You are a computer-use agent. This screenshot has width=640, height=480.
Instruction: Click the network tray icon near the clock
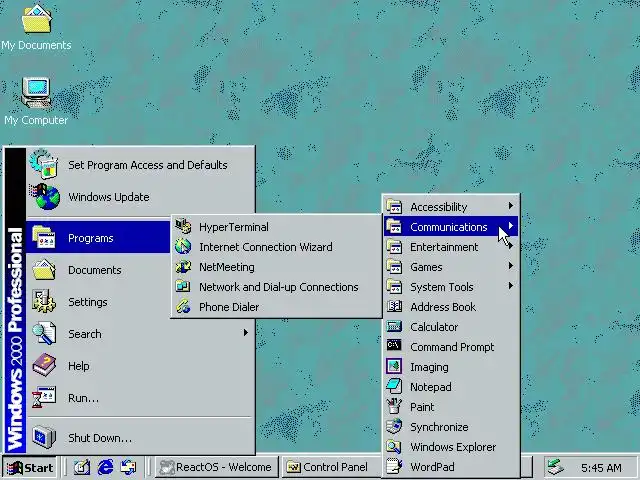[x=556, y=467]
